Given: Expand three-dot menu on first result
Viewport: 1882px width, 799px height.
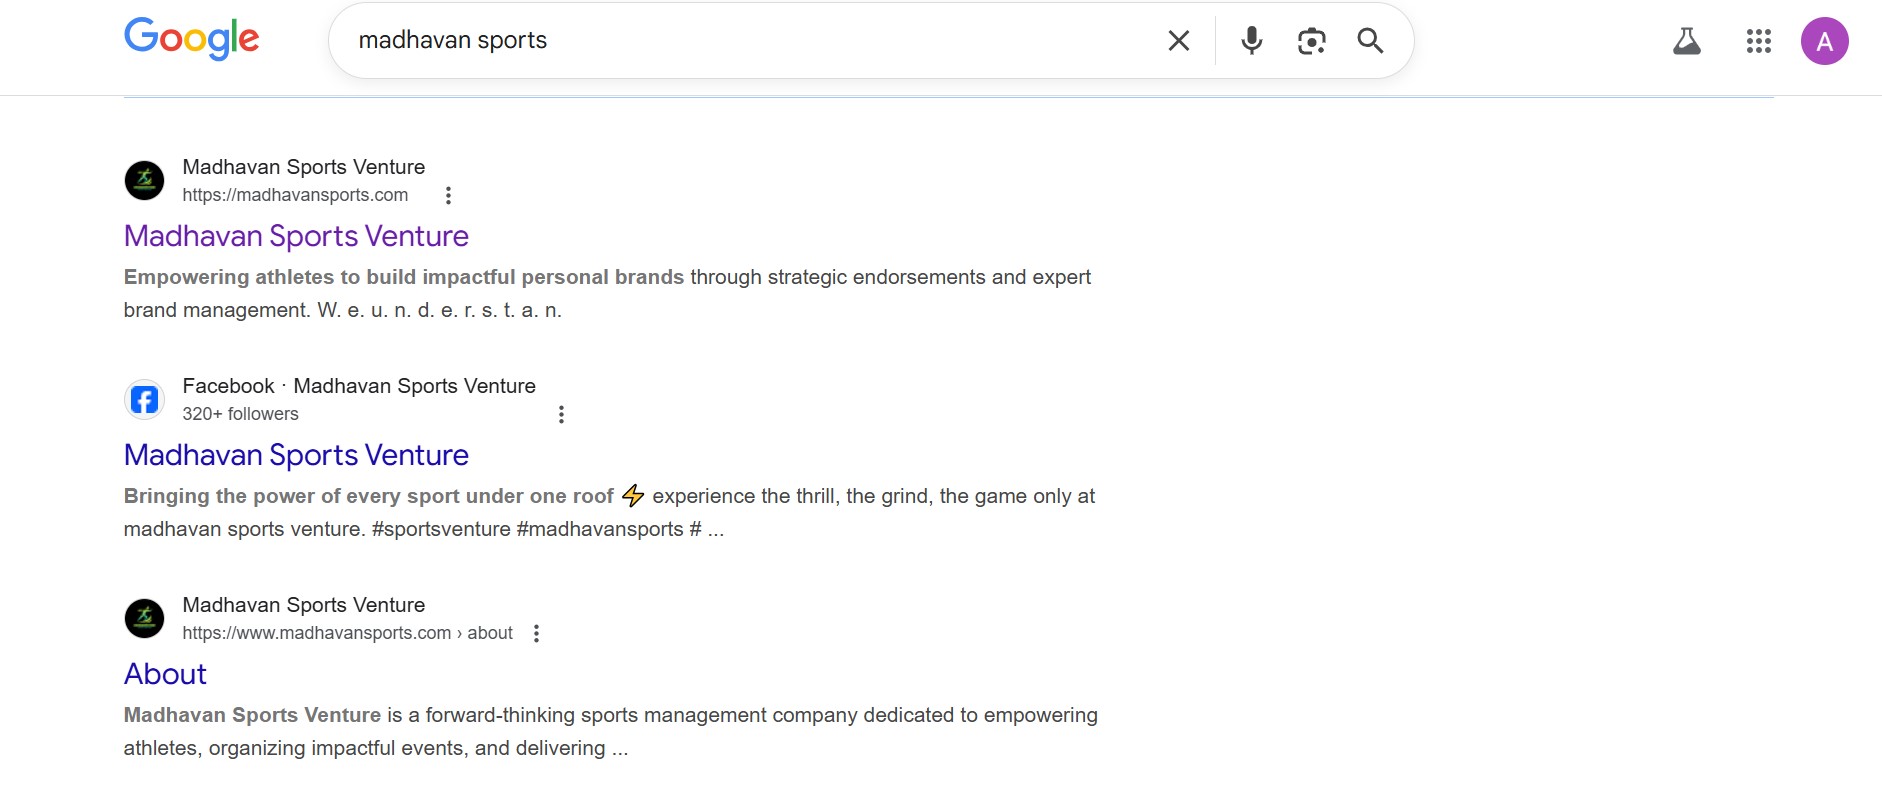Looking at the screenshot, I should 448,195.
